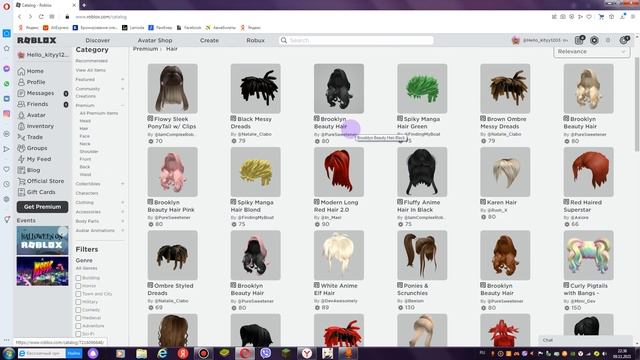Screen dimensions: 640x360
Task: Expand the Accessories category
Action: point(122,212)
